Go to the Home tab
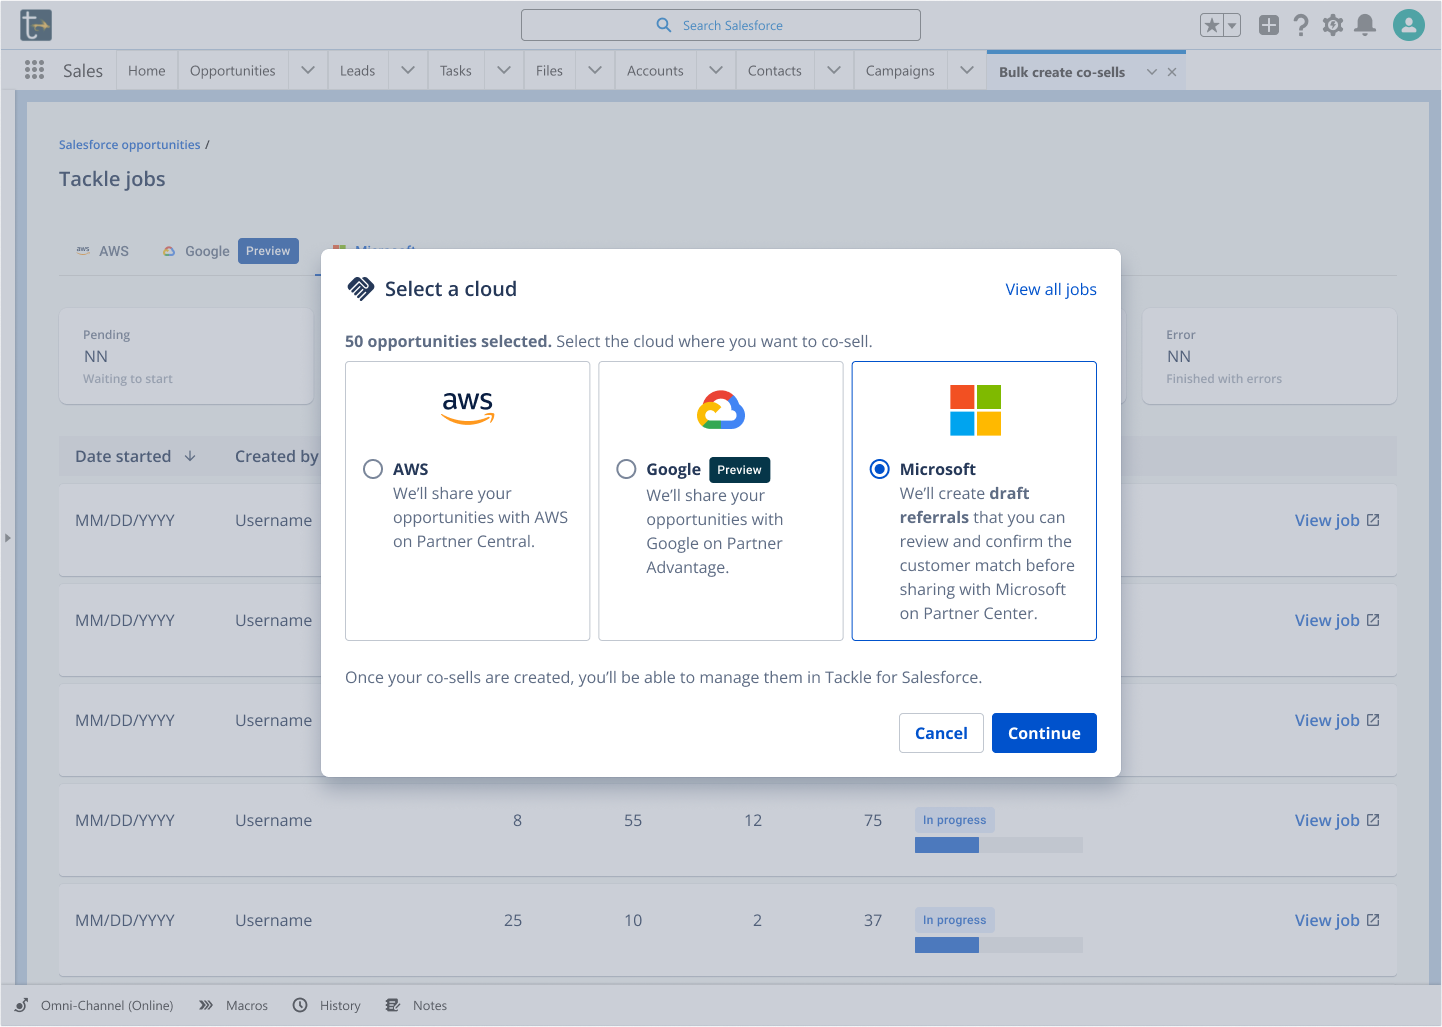This screenshot has height=1027, width=1442. click(x=147, y=71)
